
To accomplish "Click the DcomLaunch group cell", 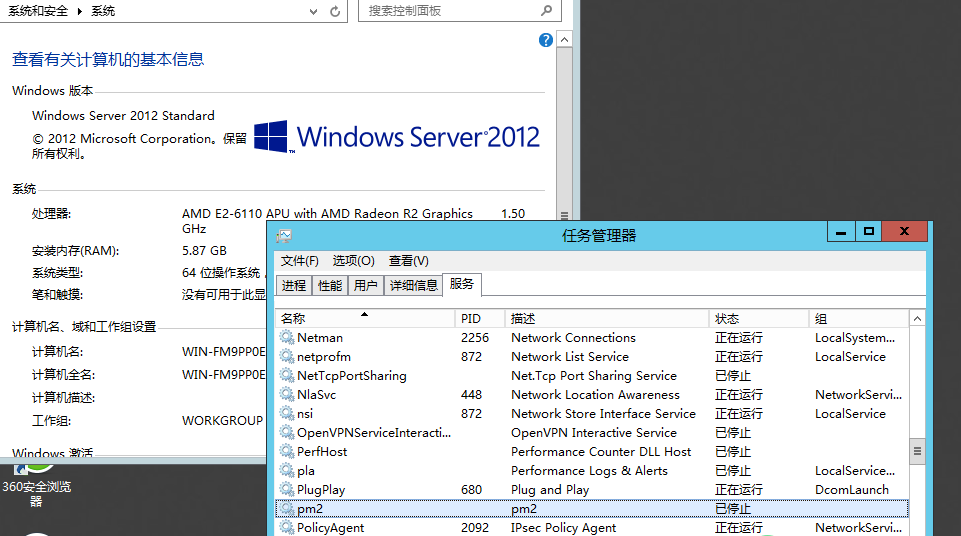I will coord(852,489).
